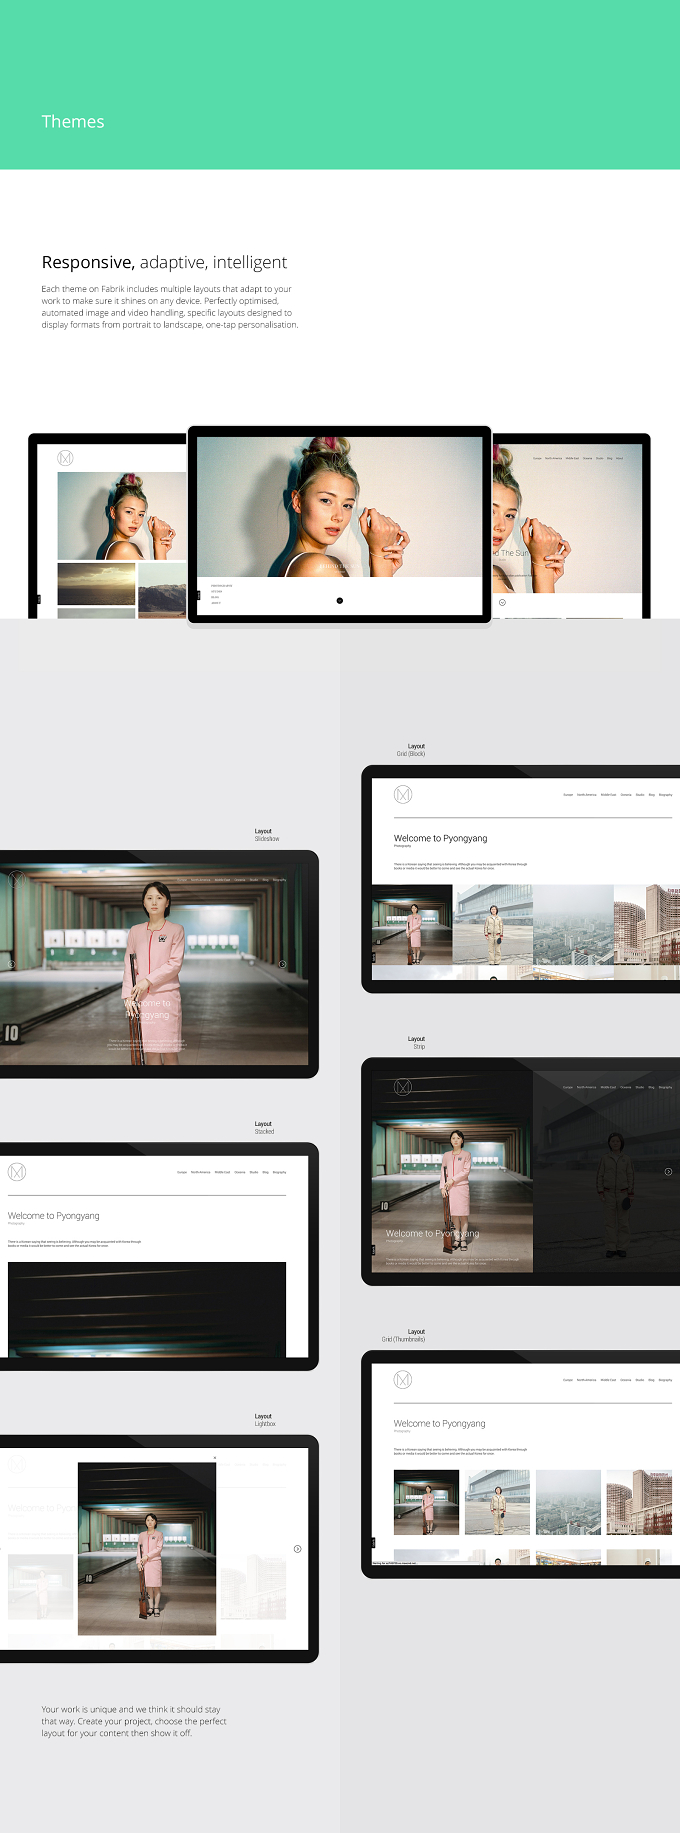Click the M logo in Grid (Block) preview

click(x=403, y=794)
